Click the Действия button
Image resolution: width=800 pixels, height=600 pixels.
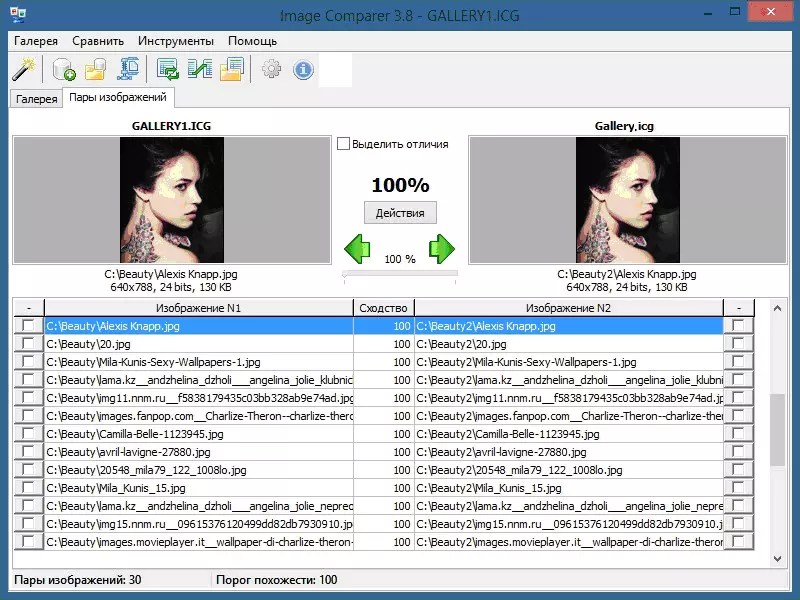[x=400, y=213]
